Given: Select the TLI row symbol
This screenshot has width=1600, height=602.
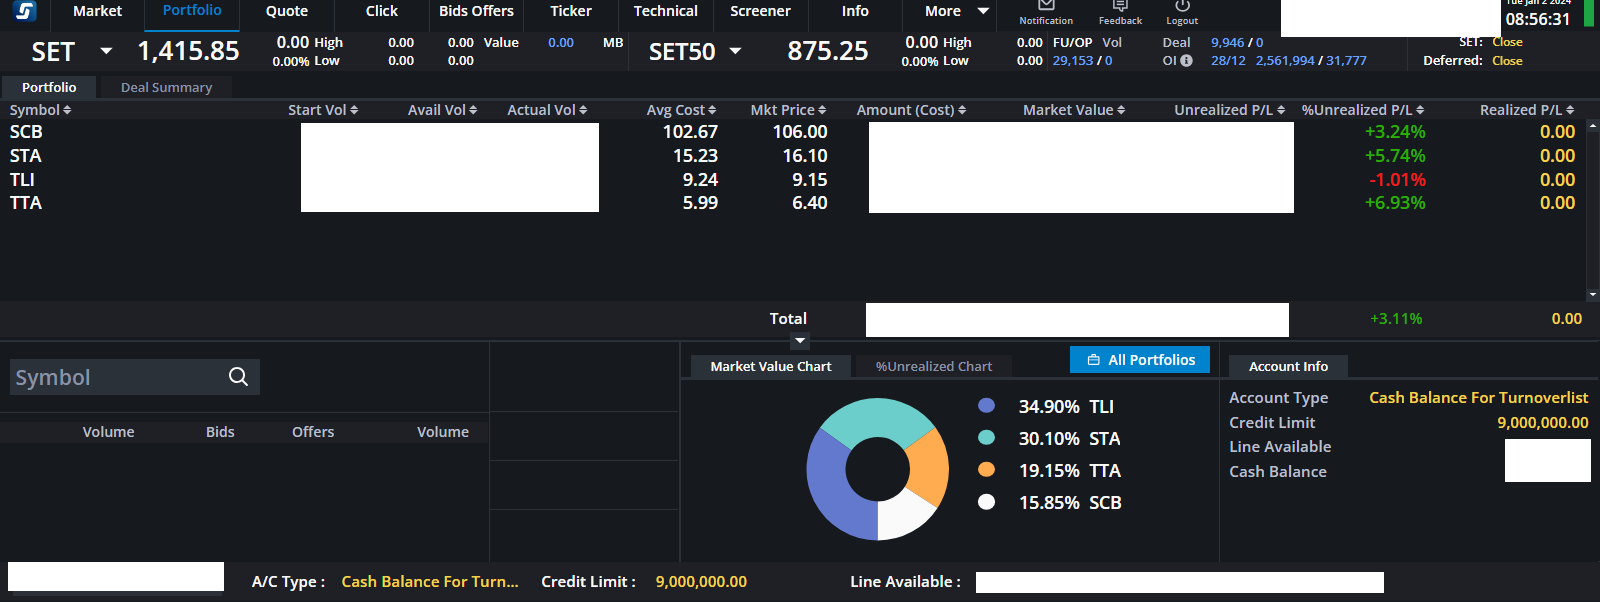Looking at the screenshot, I should pos(22,180).
